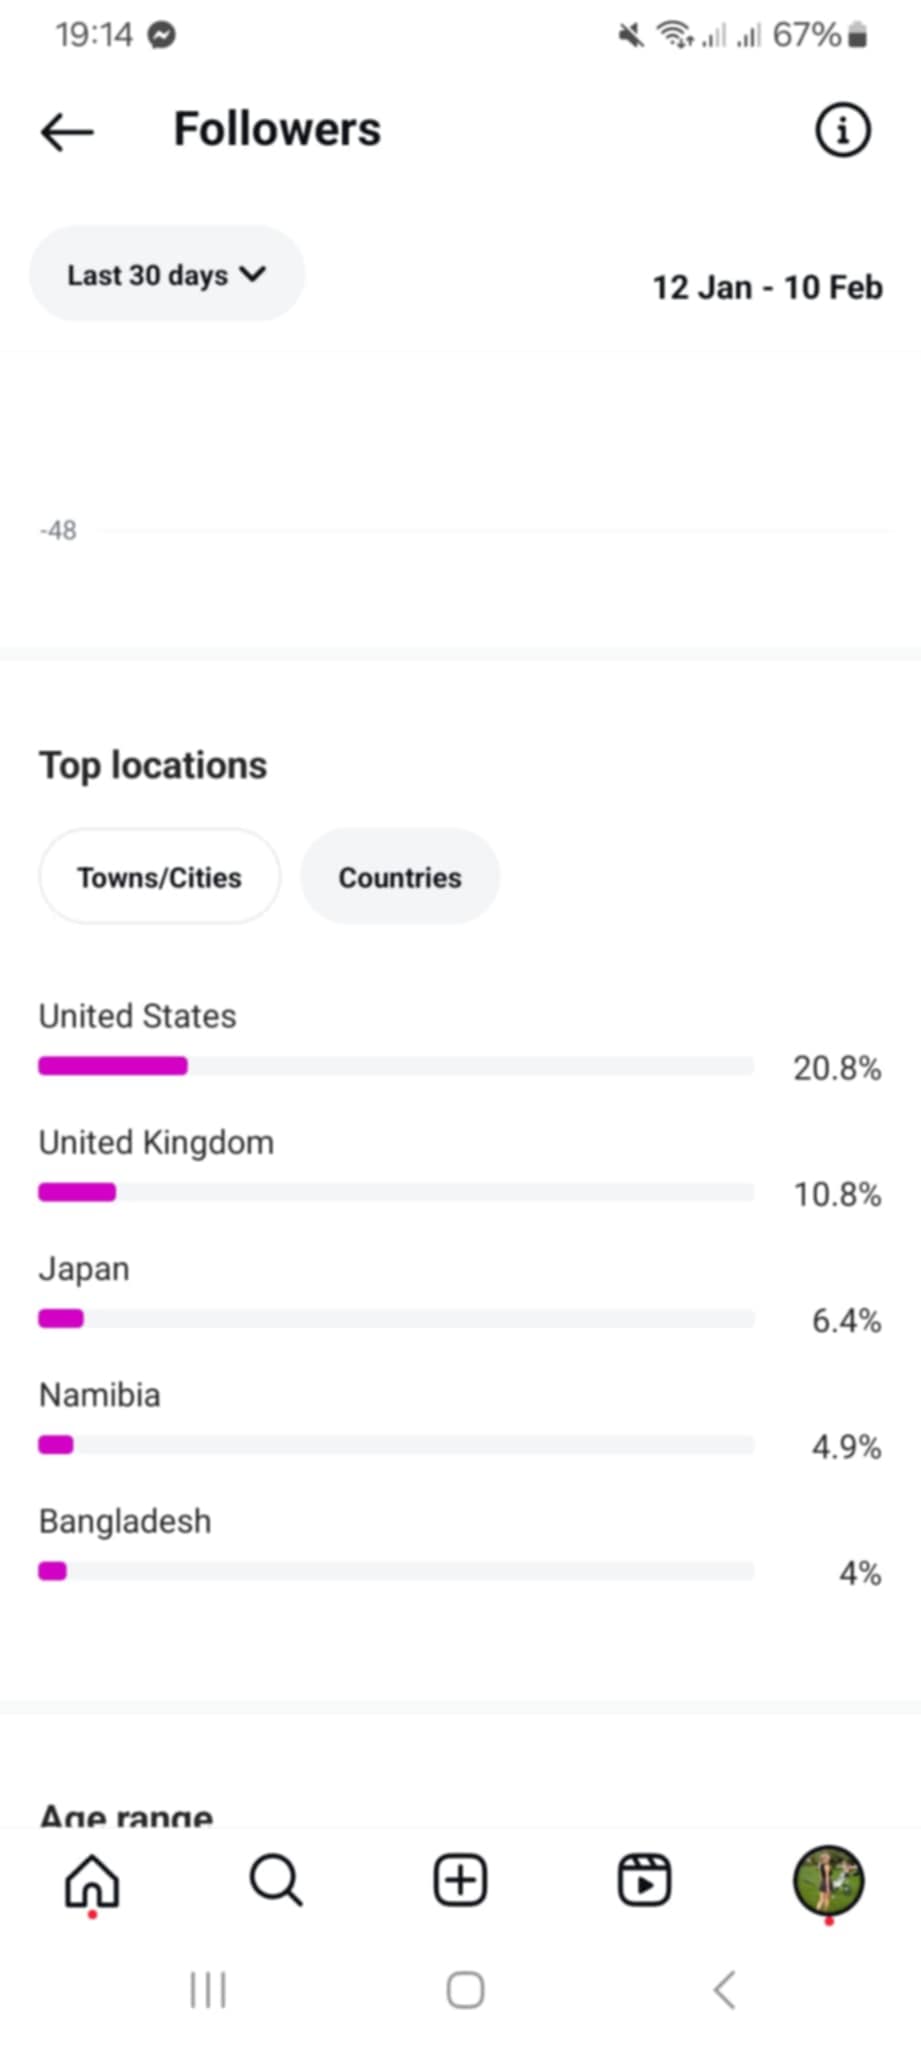Tap the Japan follower bar
Screen dimensions: 921x2048
click(x=396, y=1319)
